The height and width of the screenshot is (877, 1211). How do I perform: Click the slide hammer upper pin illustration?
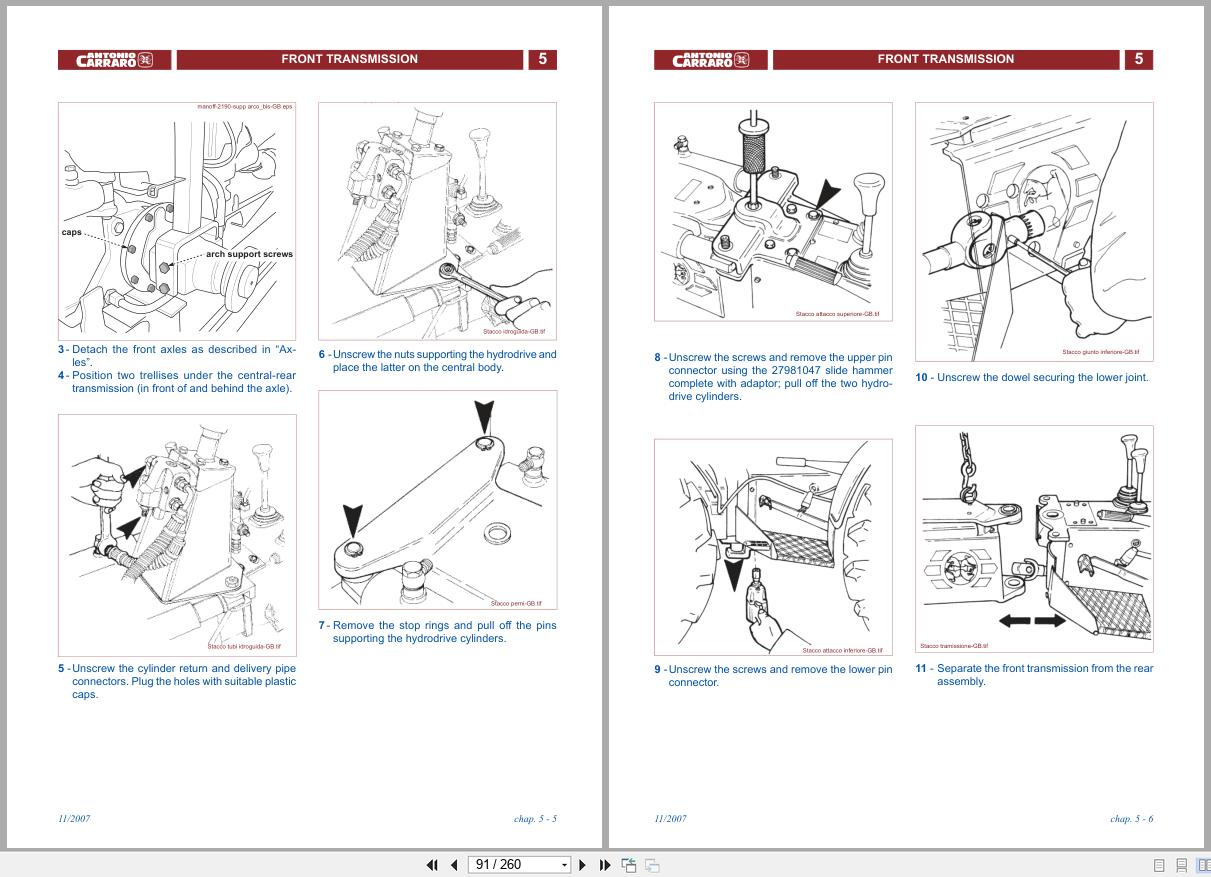773,211
